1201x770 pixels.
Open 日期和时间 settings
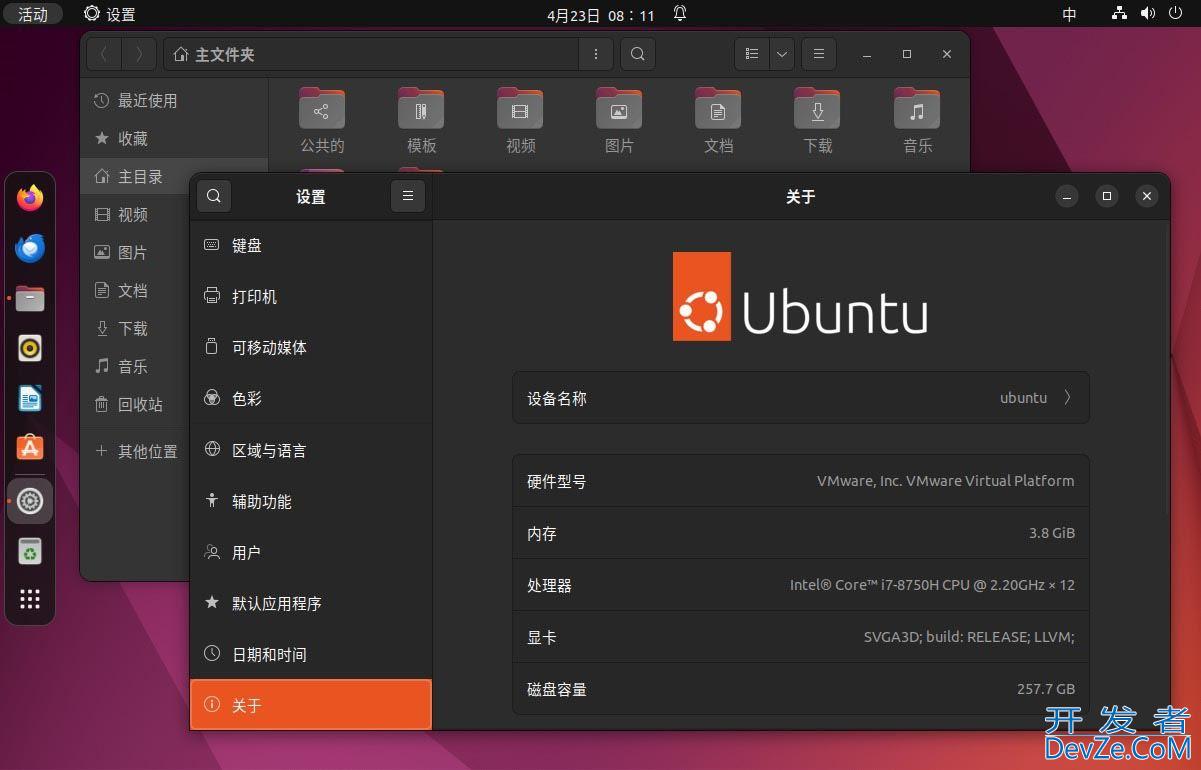pos(311,654)
